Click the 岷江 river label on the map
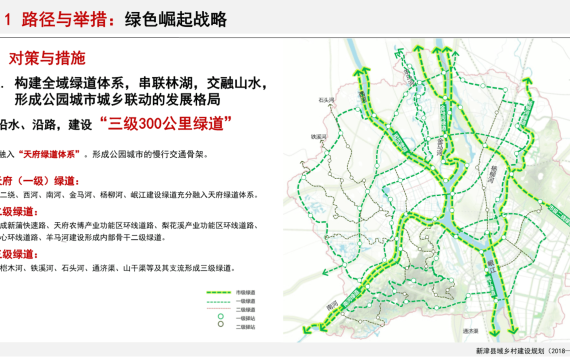Image resolution: width=570 pixels, height=360 pixels. 491,265
